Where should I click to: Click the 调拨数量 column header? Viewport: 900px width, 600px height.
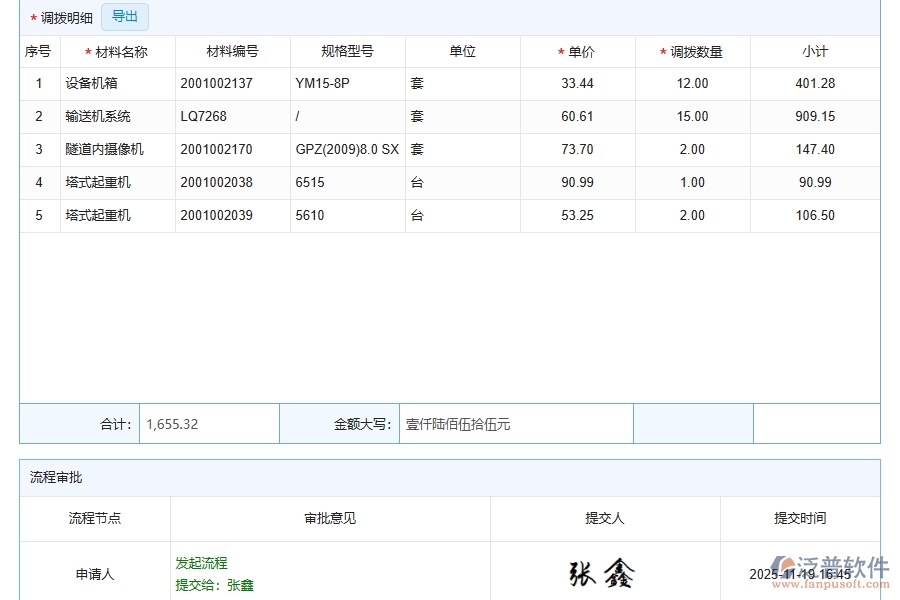pyautogui.click(x=693, y=51)
